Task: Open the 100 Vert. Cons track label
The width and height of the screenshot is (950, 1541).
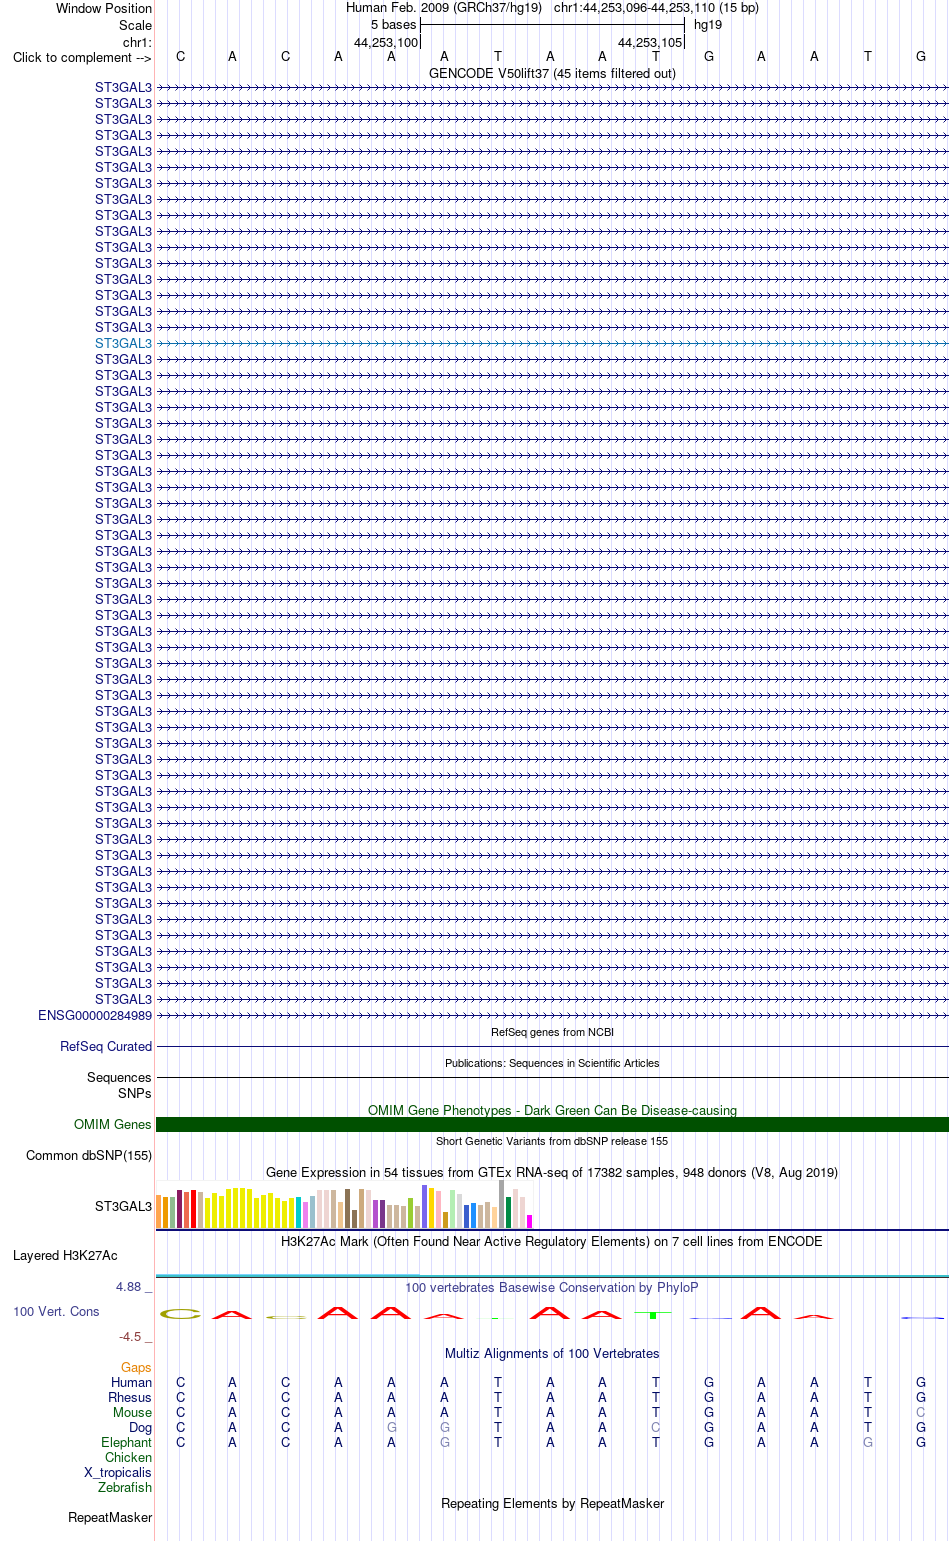Action: tap(56, 1311)
